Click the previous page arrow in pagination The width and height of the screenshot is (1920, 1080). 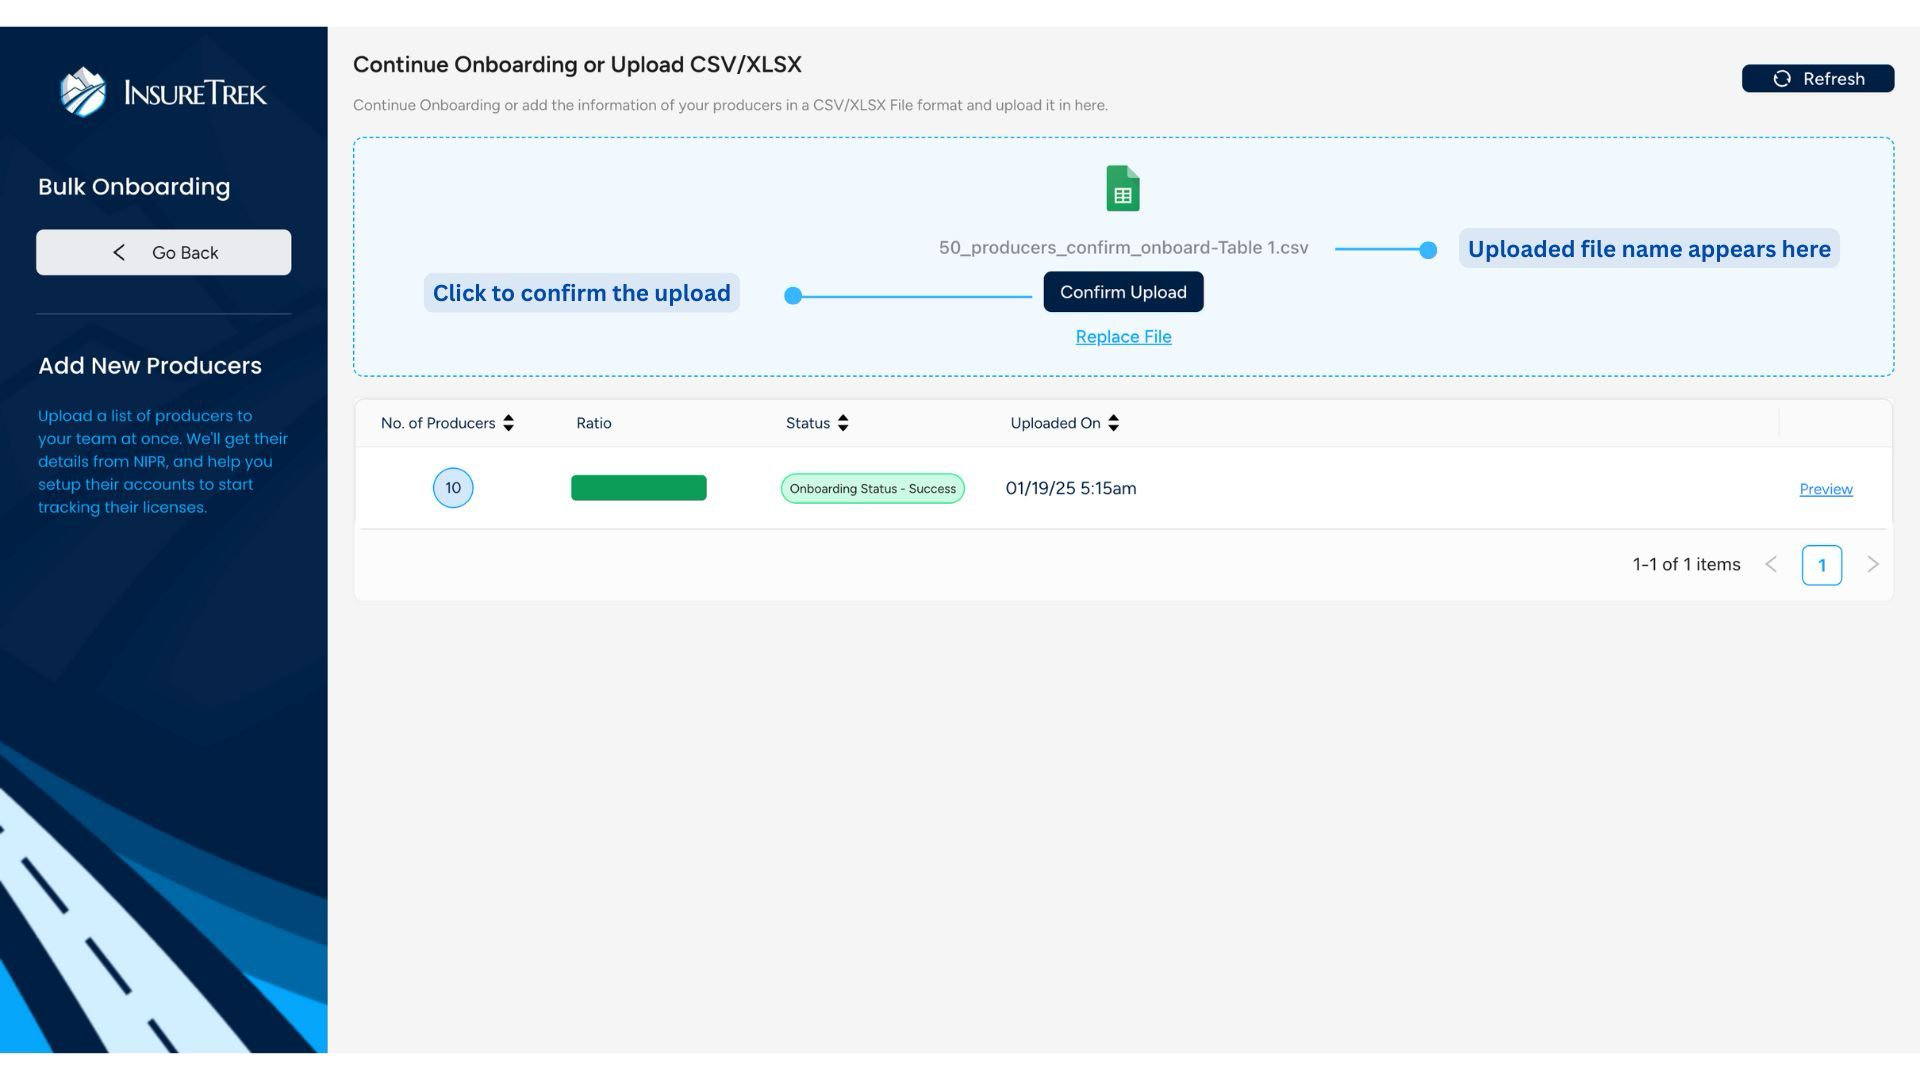[x=1771, y=564]
